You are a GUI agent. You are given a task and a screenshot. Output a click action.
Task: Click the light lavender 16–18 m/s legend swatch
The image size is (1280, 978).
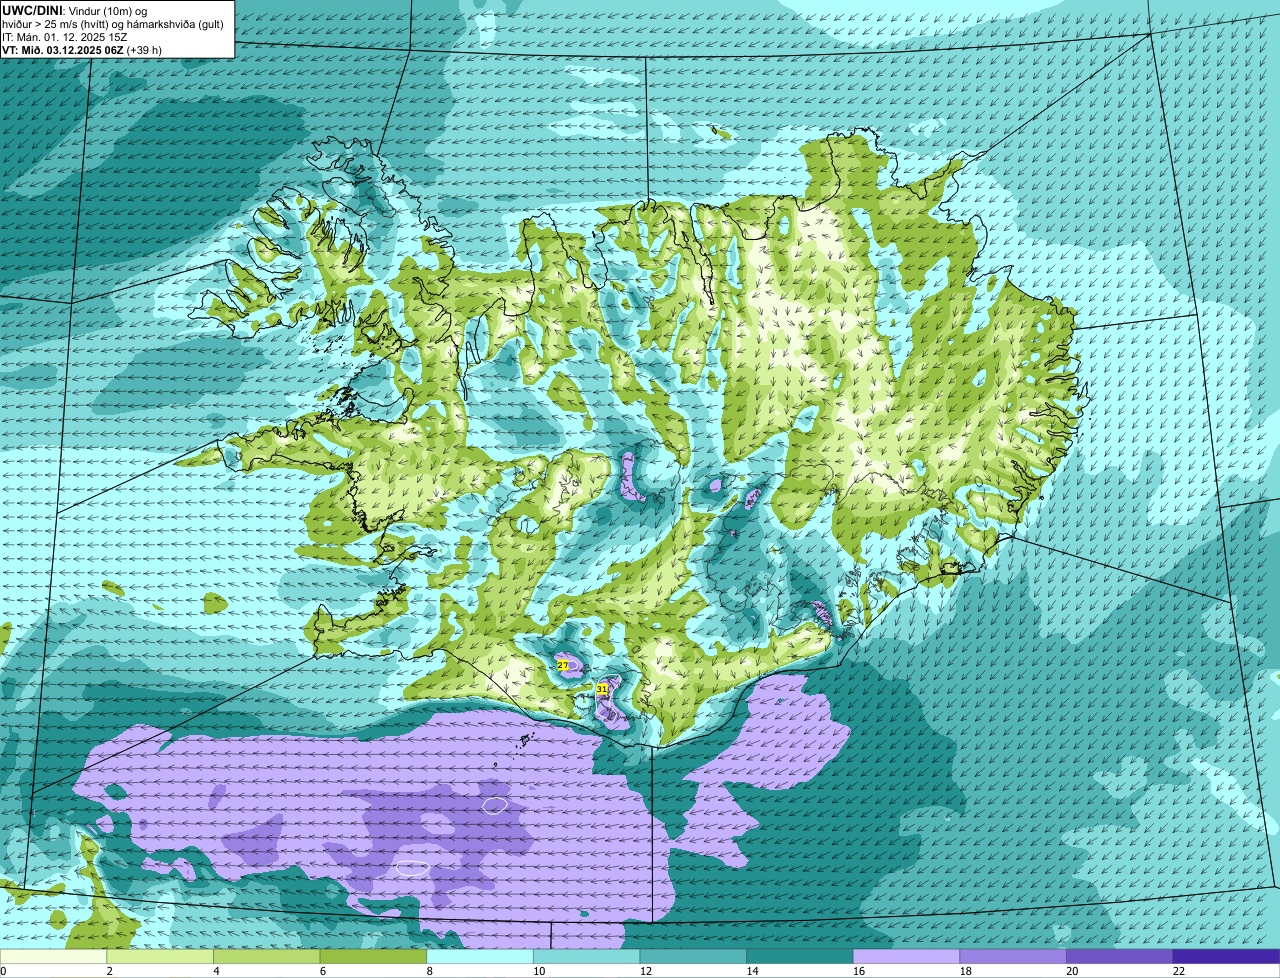tap(906, 956)
